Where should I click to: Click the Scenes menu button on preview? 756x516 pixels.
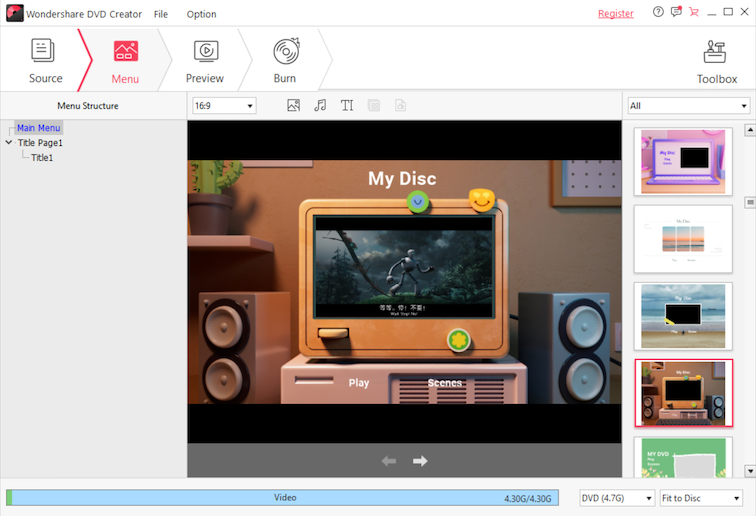[x=445, y=383]
